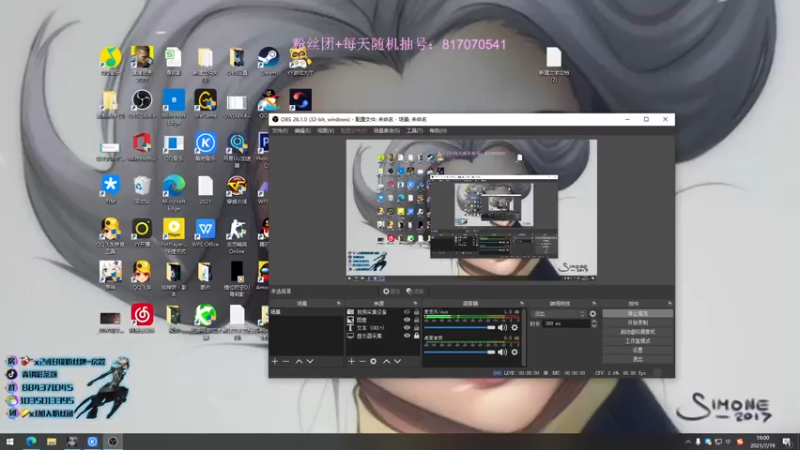Open the YY开播 camera icon shortcut

pyautogui.click(x=142, y=233)
